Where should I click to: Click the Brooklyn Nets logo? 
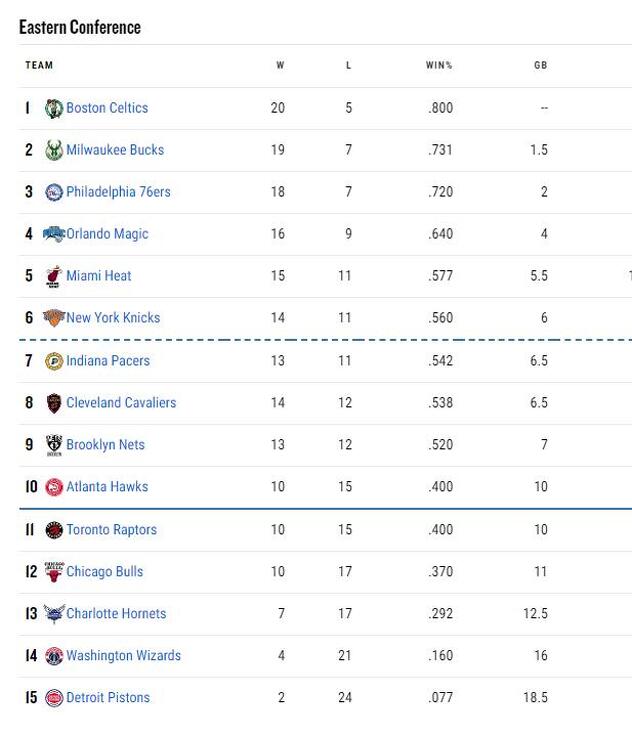tap(54, 445)
